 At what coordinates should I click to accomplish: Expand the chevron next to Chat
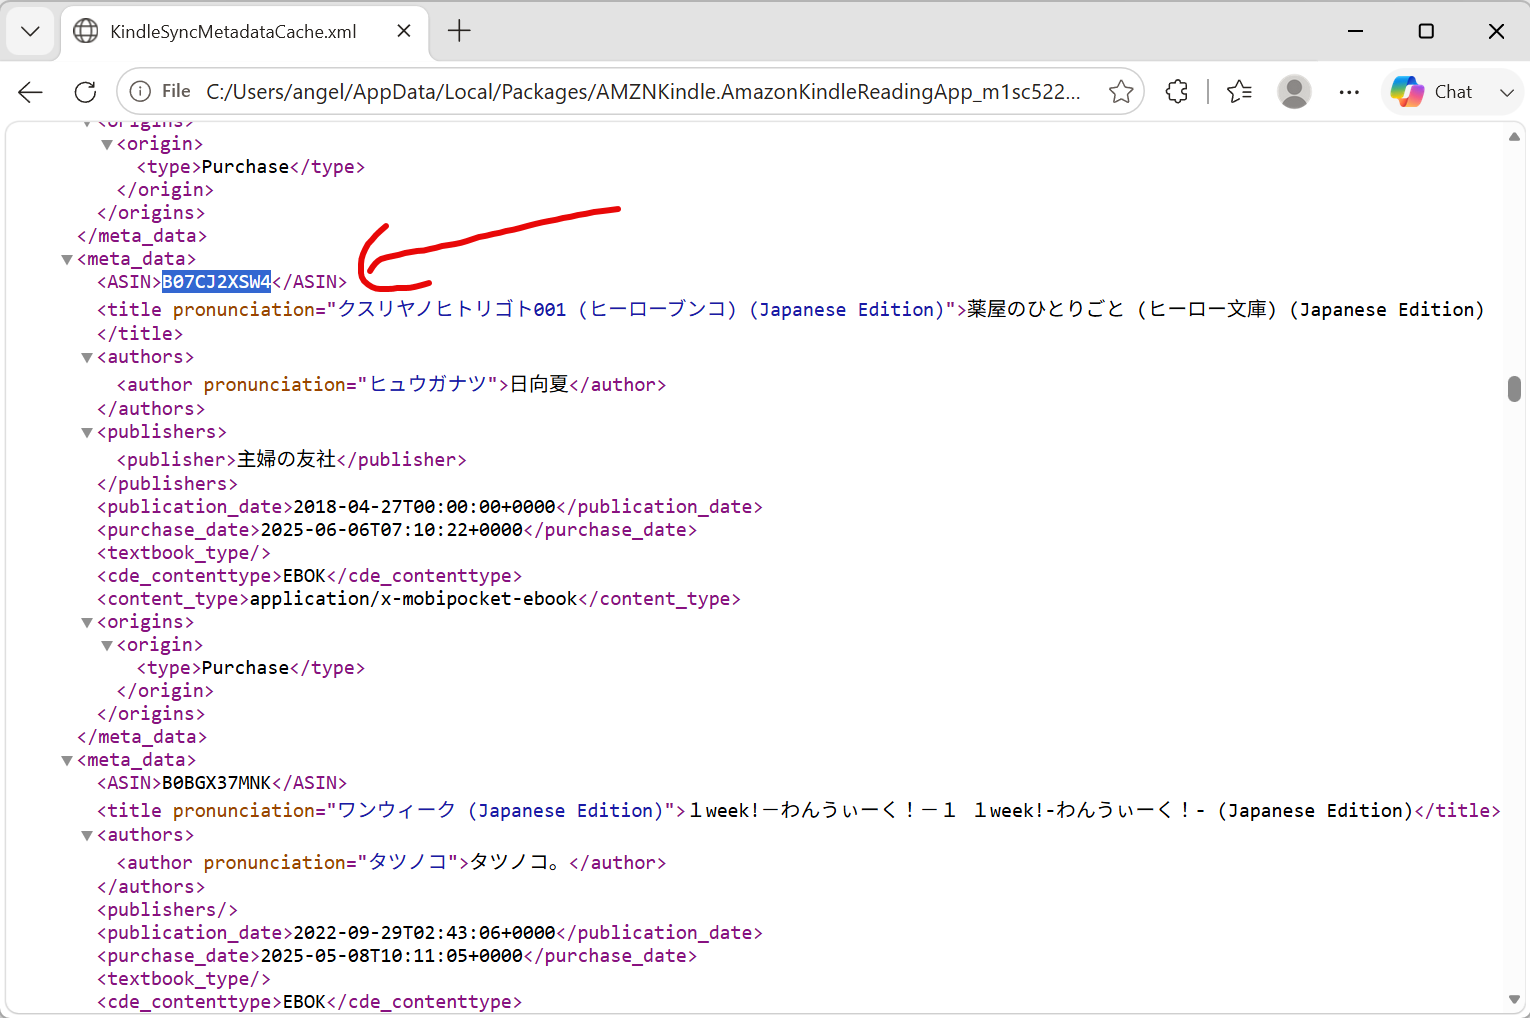1506,92
